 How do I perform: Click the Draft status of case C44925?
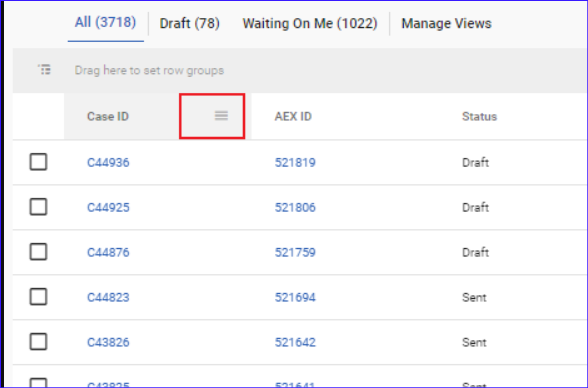point(475,208)
